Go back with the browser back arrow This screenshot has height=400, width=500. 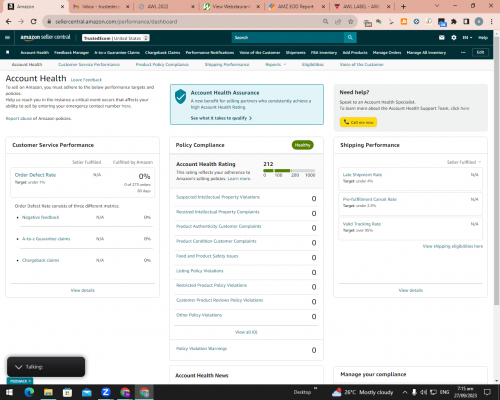(x=9, y=22)
